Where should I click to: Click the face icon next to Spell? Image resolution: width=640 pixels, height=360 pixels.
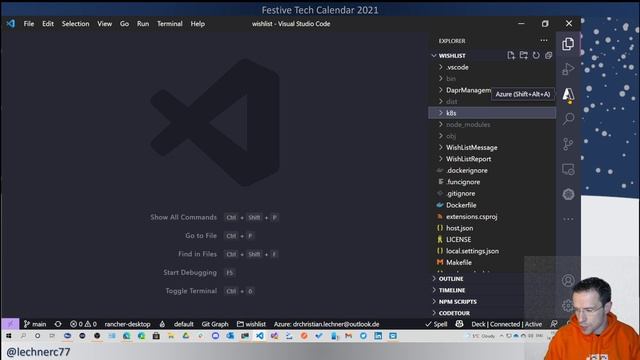pos(459,324)
